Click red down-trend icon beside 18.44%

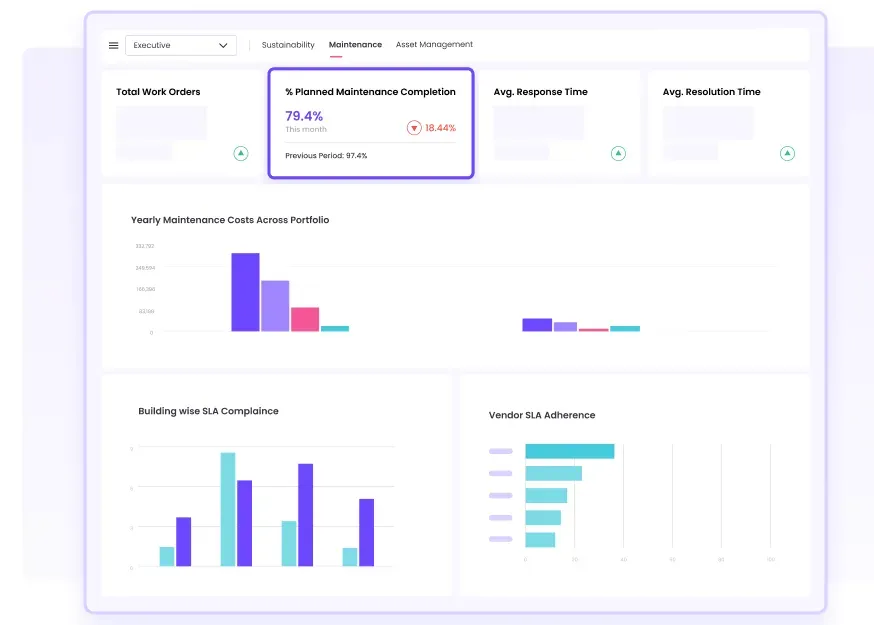(414, 128)
